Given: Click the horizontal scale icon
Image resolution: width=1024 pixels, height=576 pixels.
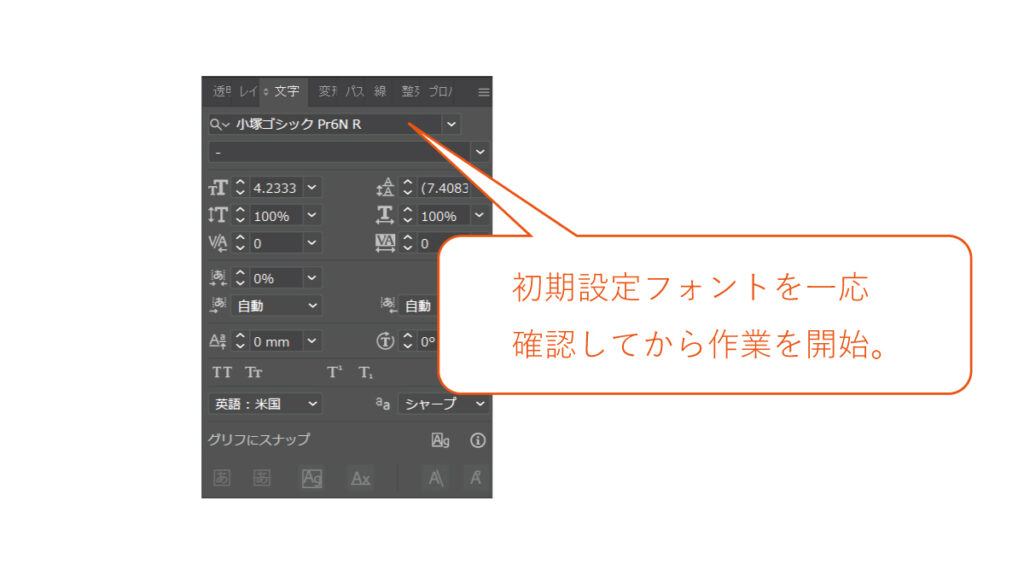Looking at the screenshot, I should click(385, 216).
